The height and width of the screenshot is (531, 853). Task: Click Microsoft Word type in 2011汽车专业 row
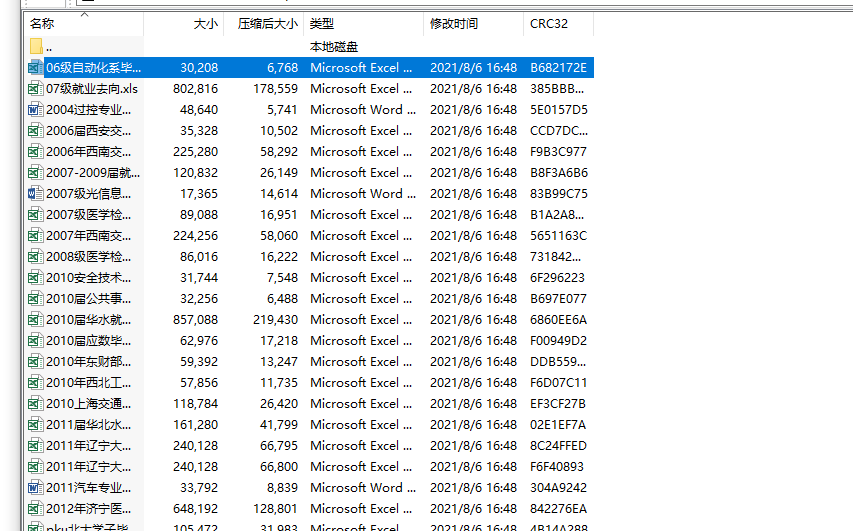click(x=363, y=488)
